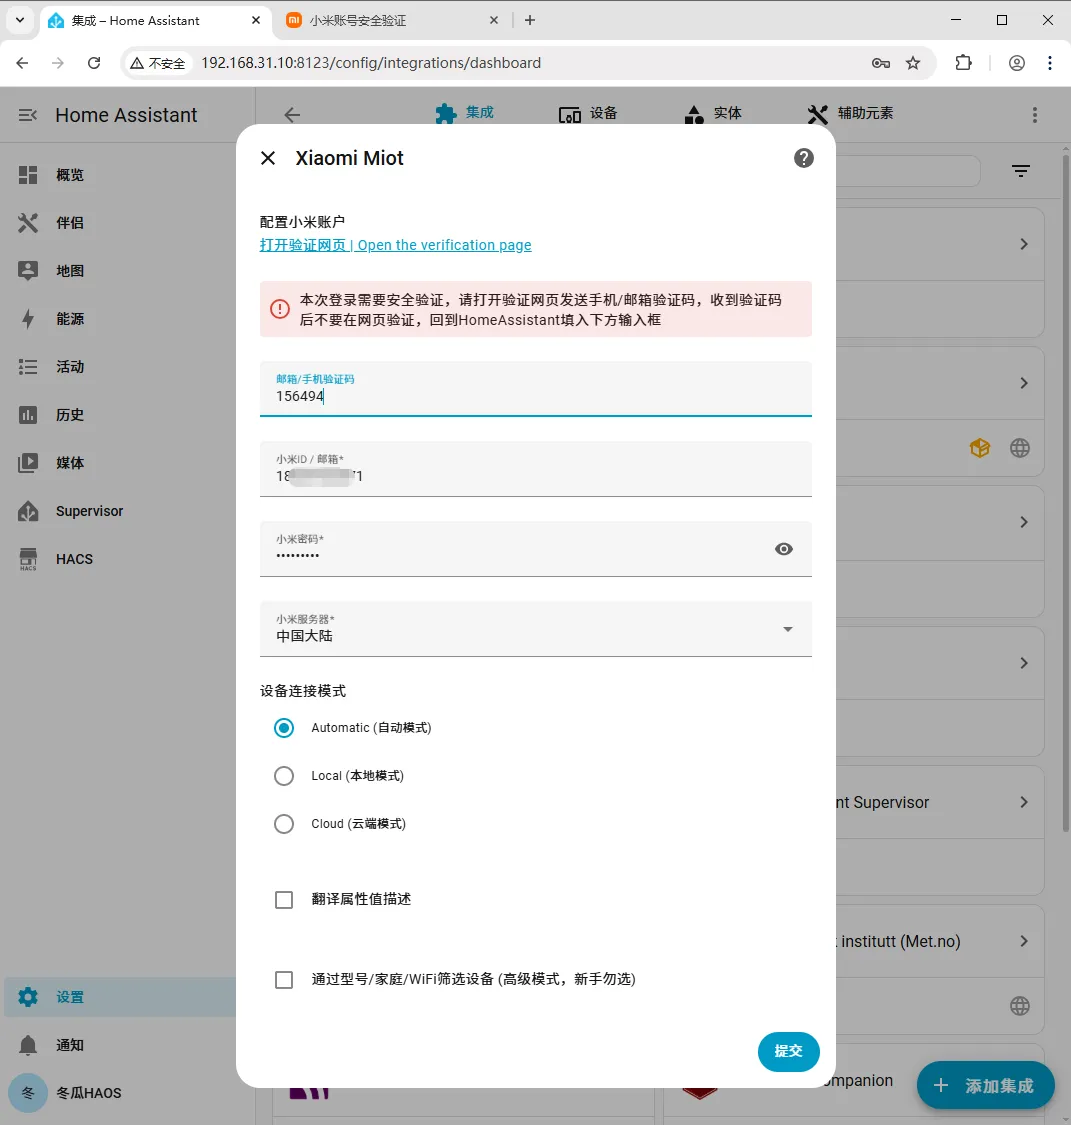Switch to the 辅助元素 helpers tab
This screenshot has height=1125, width=1071.
[851, 113]
